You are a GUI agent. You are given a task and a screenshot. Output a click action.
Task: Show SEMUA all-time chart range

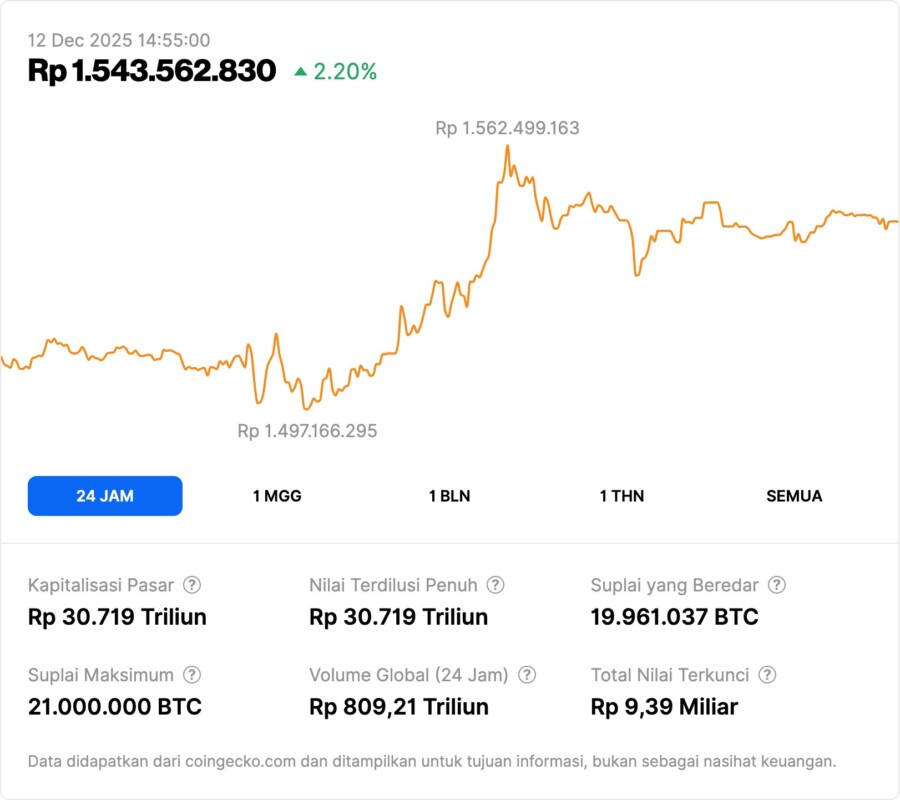(x=794, y=496)
